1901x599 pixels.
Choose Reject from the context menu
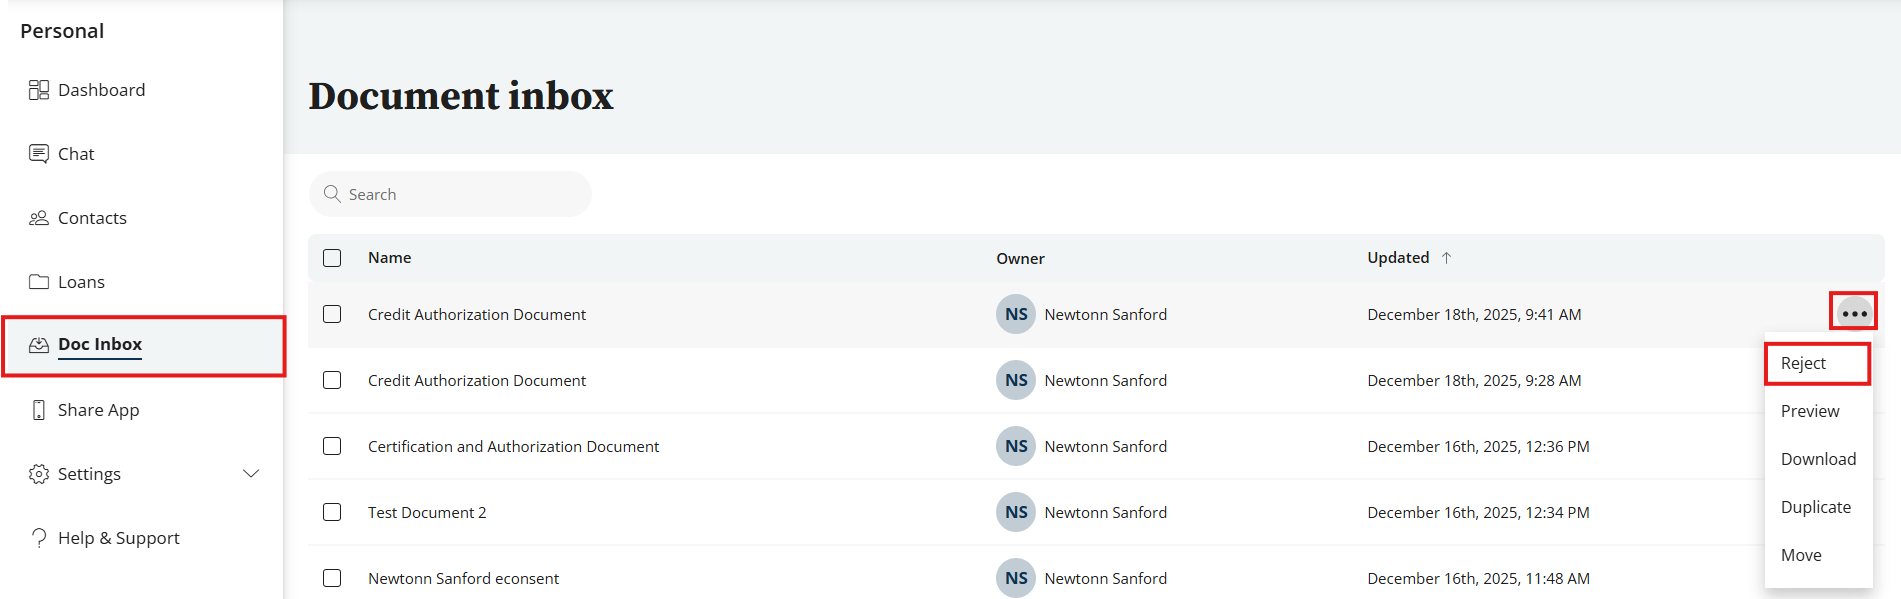pyautogui.click(x=1803, y=364)
